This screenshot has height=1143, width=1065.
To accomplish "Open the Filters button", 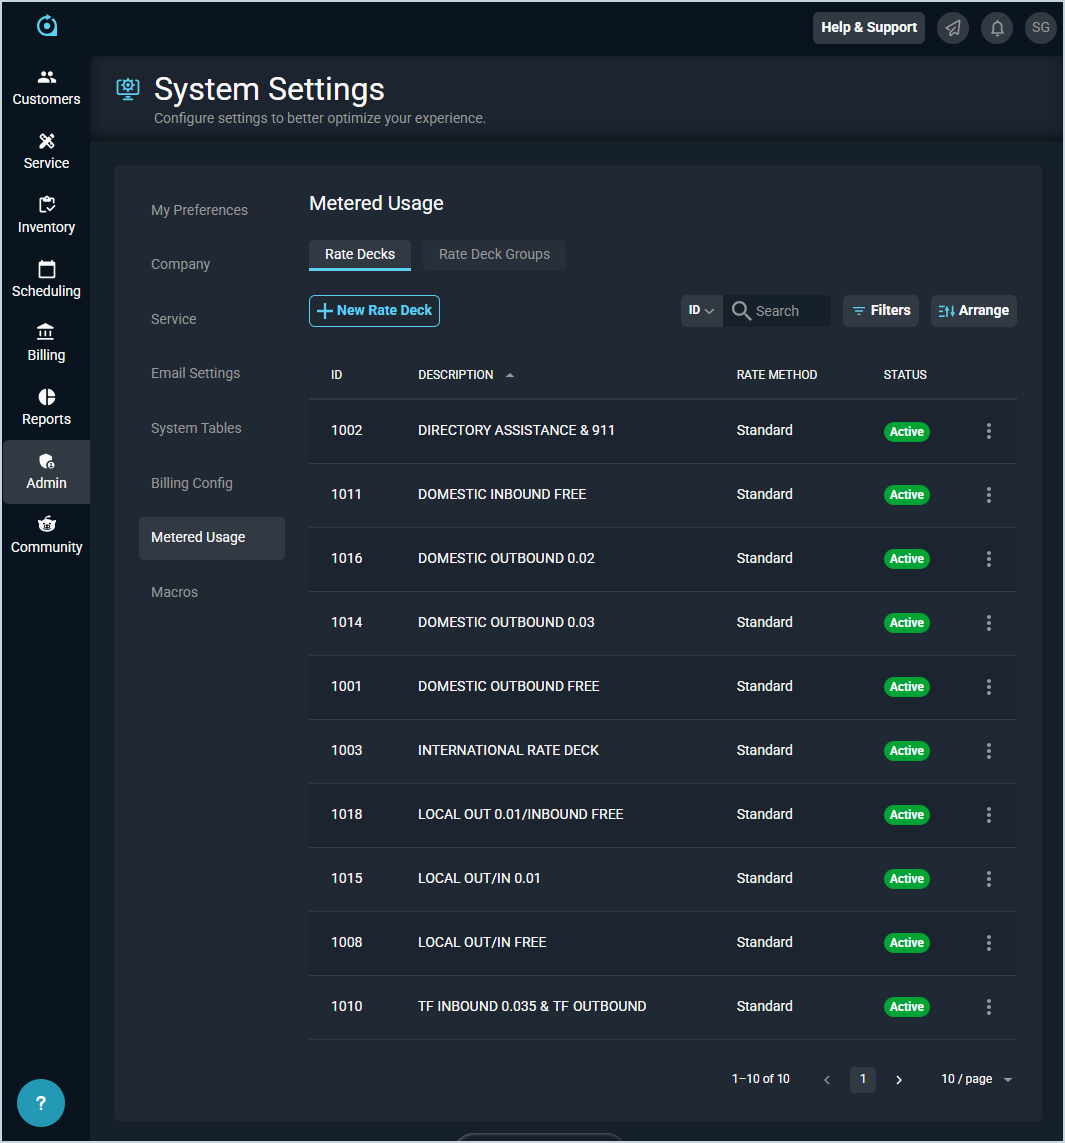I will 880,311.
